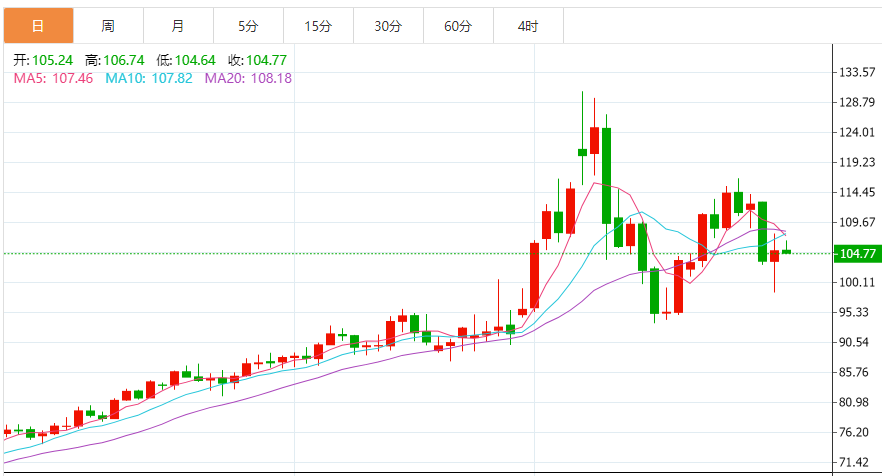The height and width of the screenshot is (476, 882).
Task: Click the MA10: 107.82 indicator label
Action: pyautogui.click(x=149, y=78)
